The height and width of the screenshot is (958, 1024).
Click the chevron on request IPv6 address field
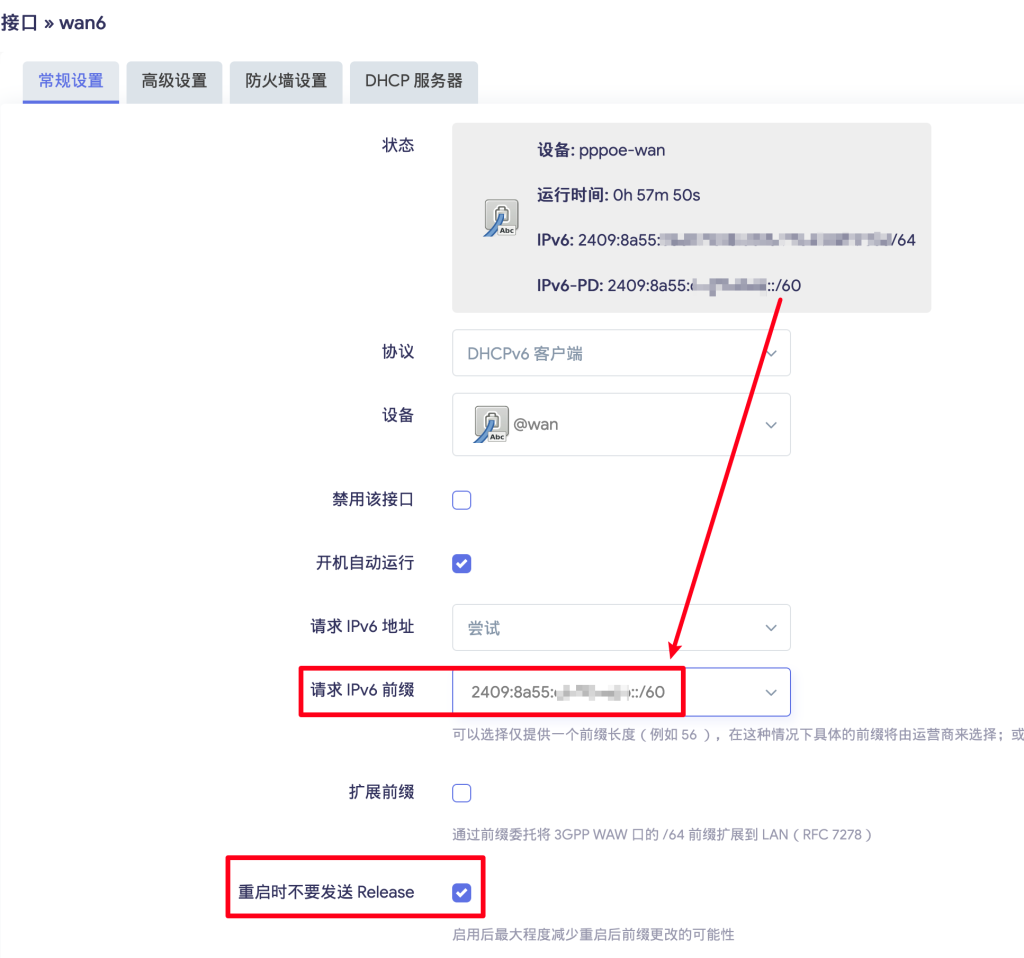771,628
